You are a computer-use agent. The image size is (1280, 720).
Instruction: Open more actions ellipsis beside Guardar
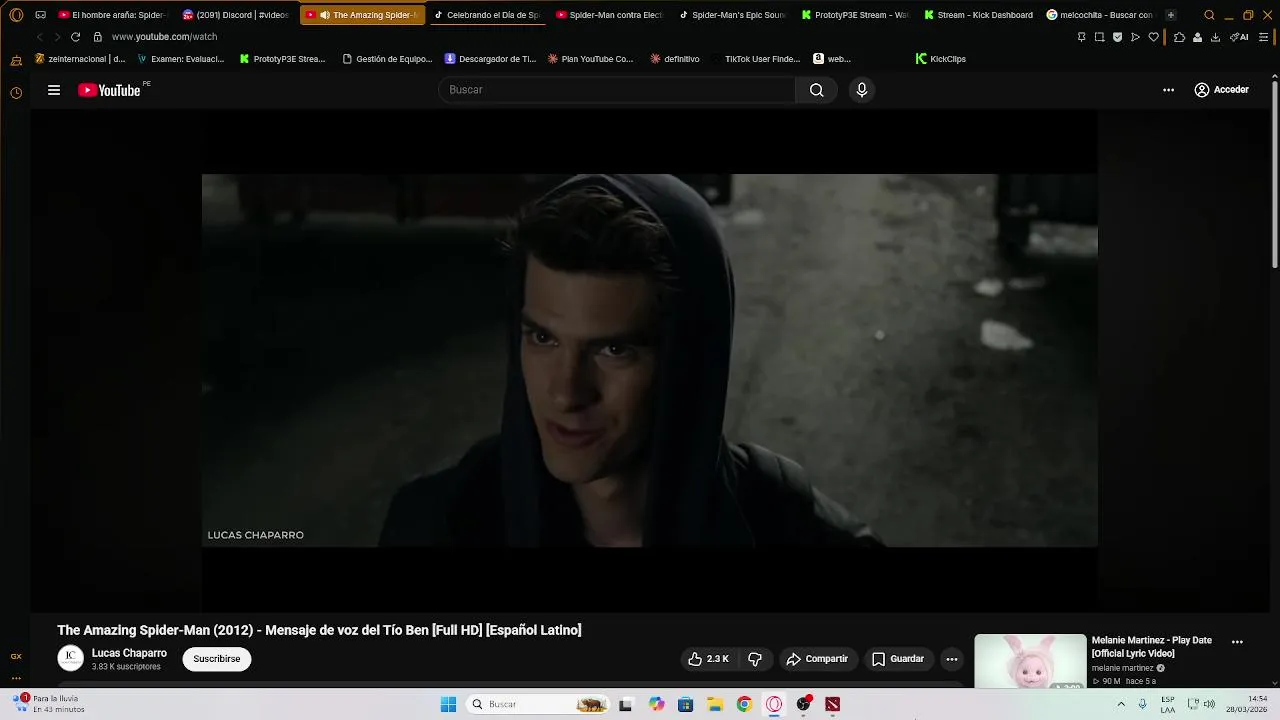click(x=952, y=659)
